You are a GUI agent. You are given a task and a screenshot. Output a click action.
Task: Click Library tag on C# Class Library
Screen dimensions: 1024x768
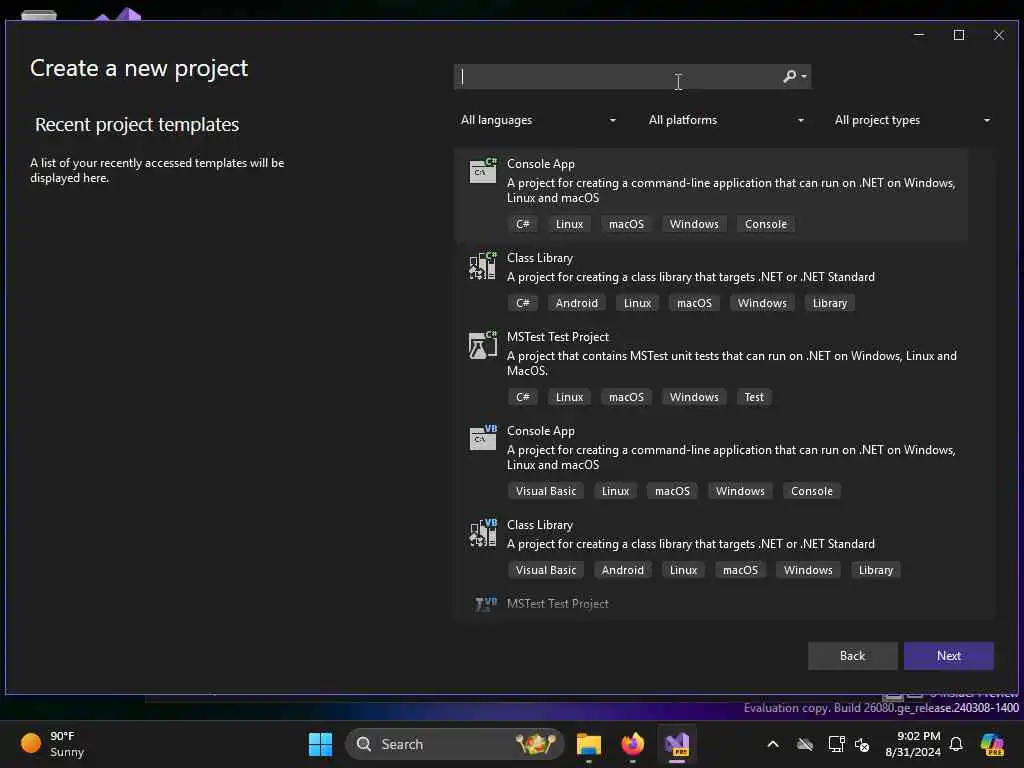829,303
